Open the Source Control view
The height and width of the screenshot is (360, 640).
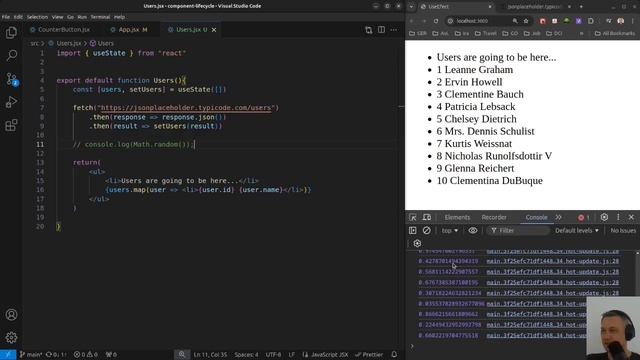coord(11,79)
